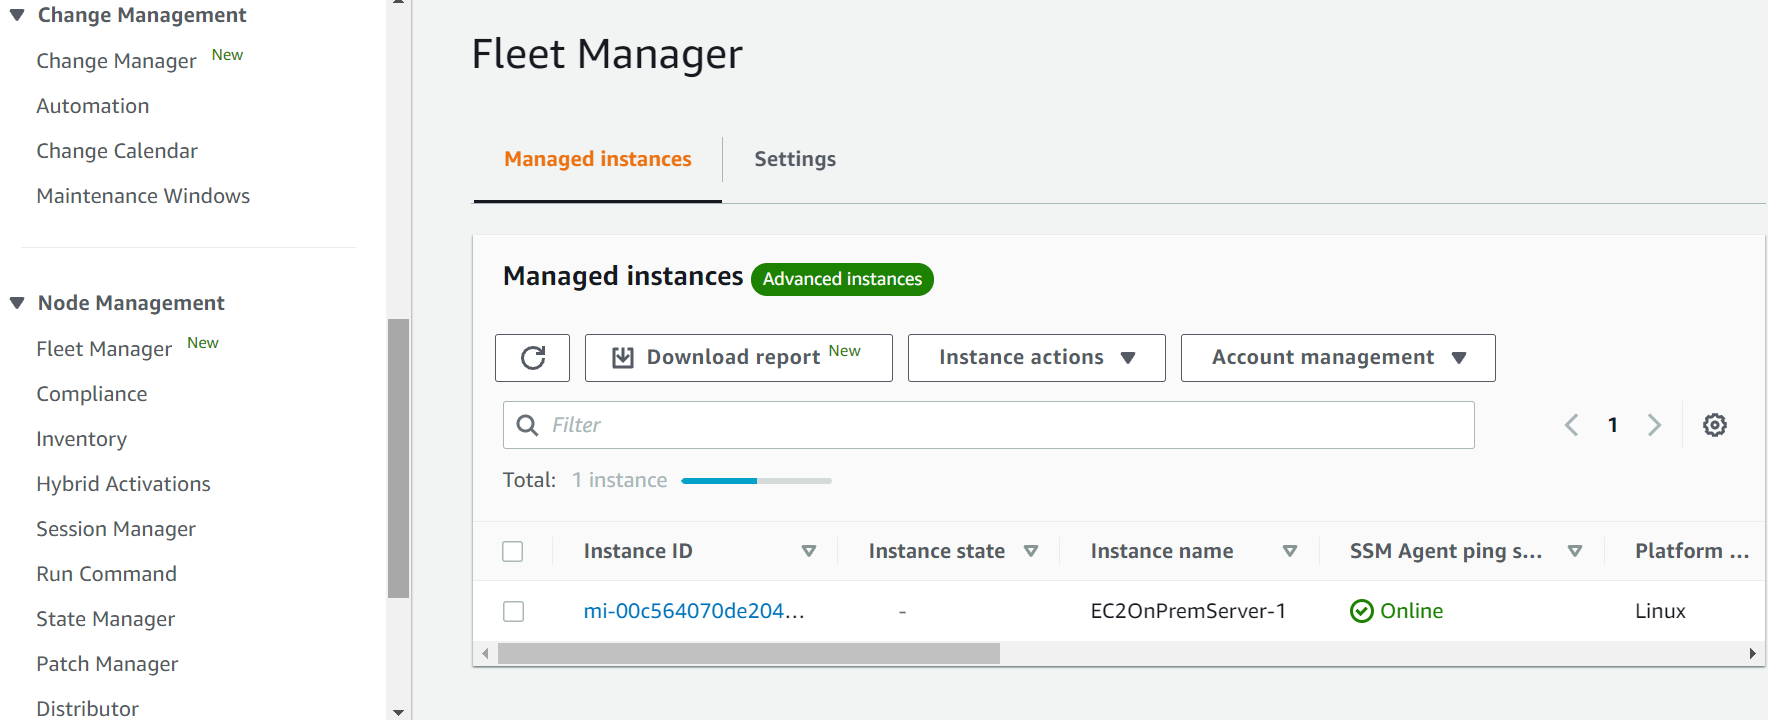Open Change Manager in the sidebar

(x=117, y=61)
